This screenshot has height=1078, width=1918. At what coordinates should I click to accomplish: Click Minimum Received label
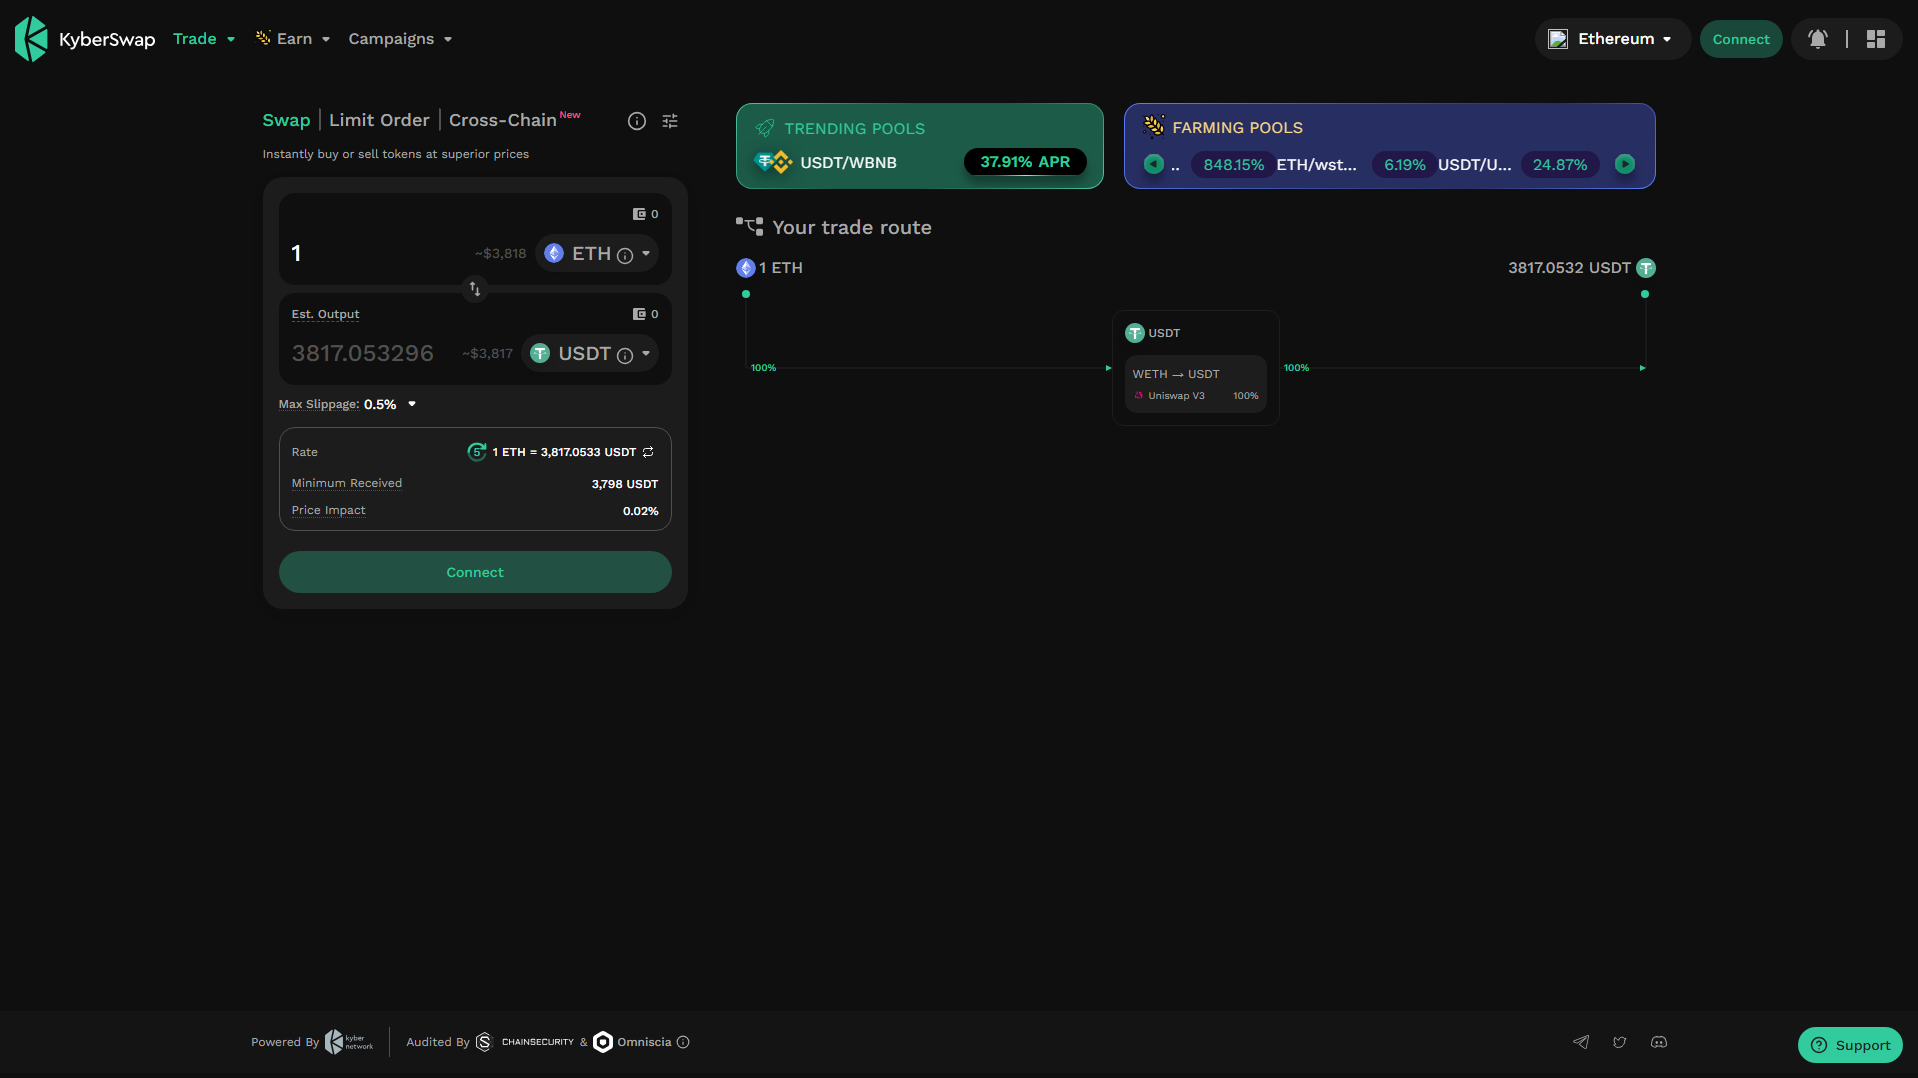(347, 483)
